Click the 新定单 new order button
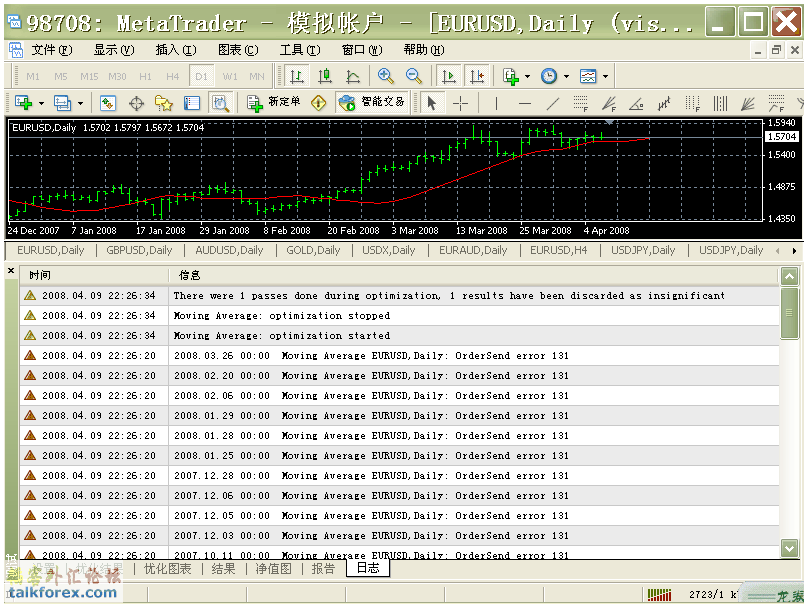808x608 pixels. [x=274, y=103]
